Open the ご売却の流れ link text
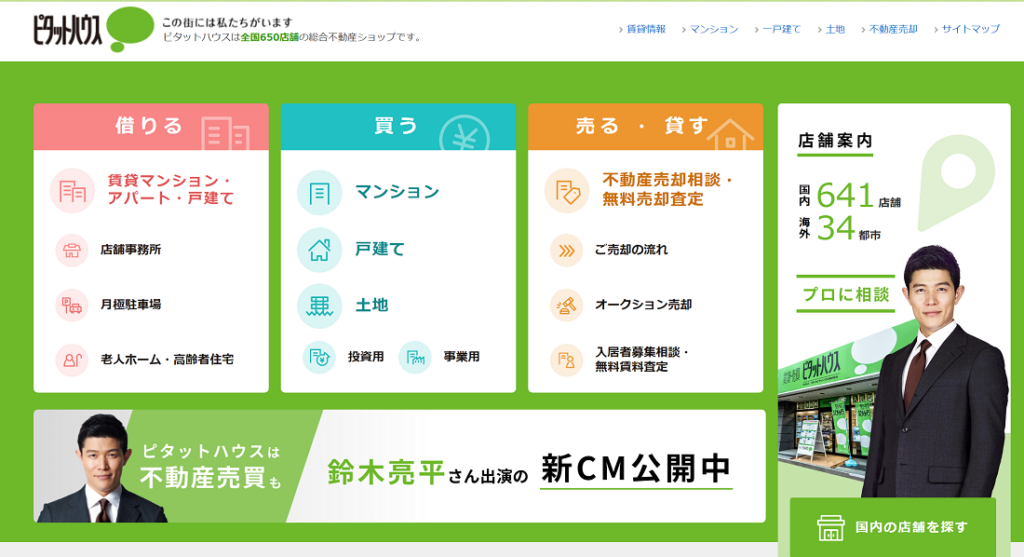 631,250
